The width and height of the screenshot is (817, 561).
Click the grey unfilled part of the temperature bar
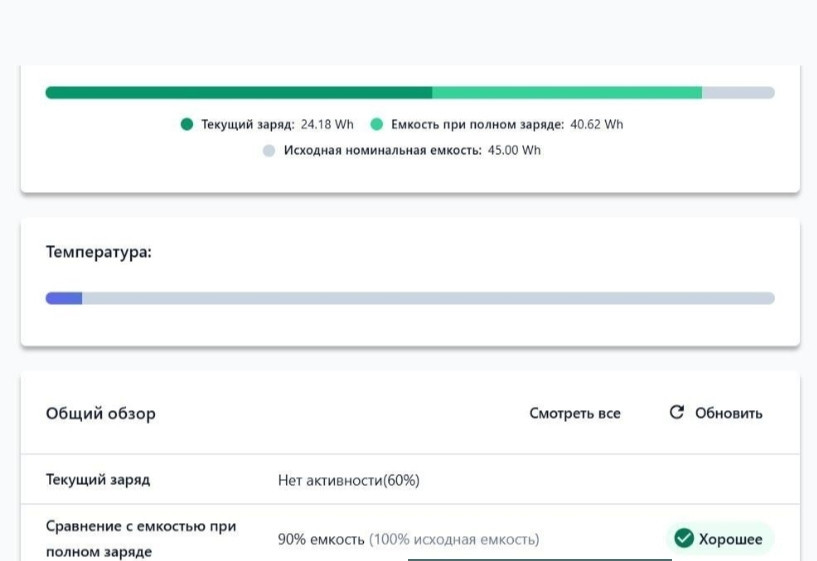(x=428, y=298)
